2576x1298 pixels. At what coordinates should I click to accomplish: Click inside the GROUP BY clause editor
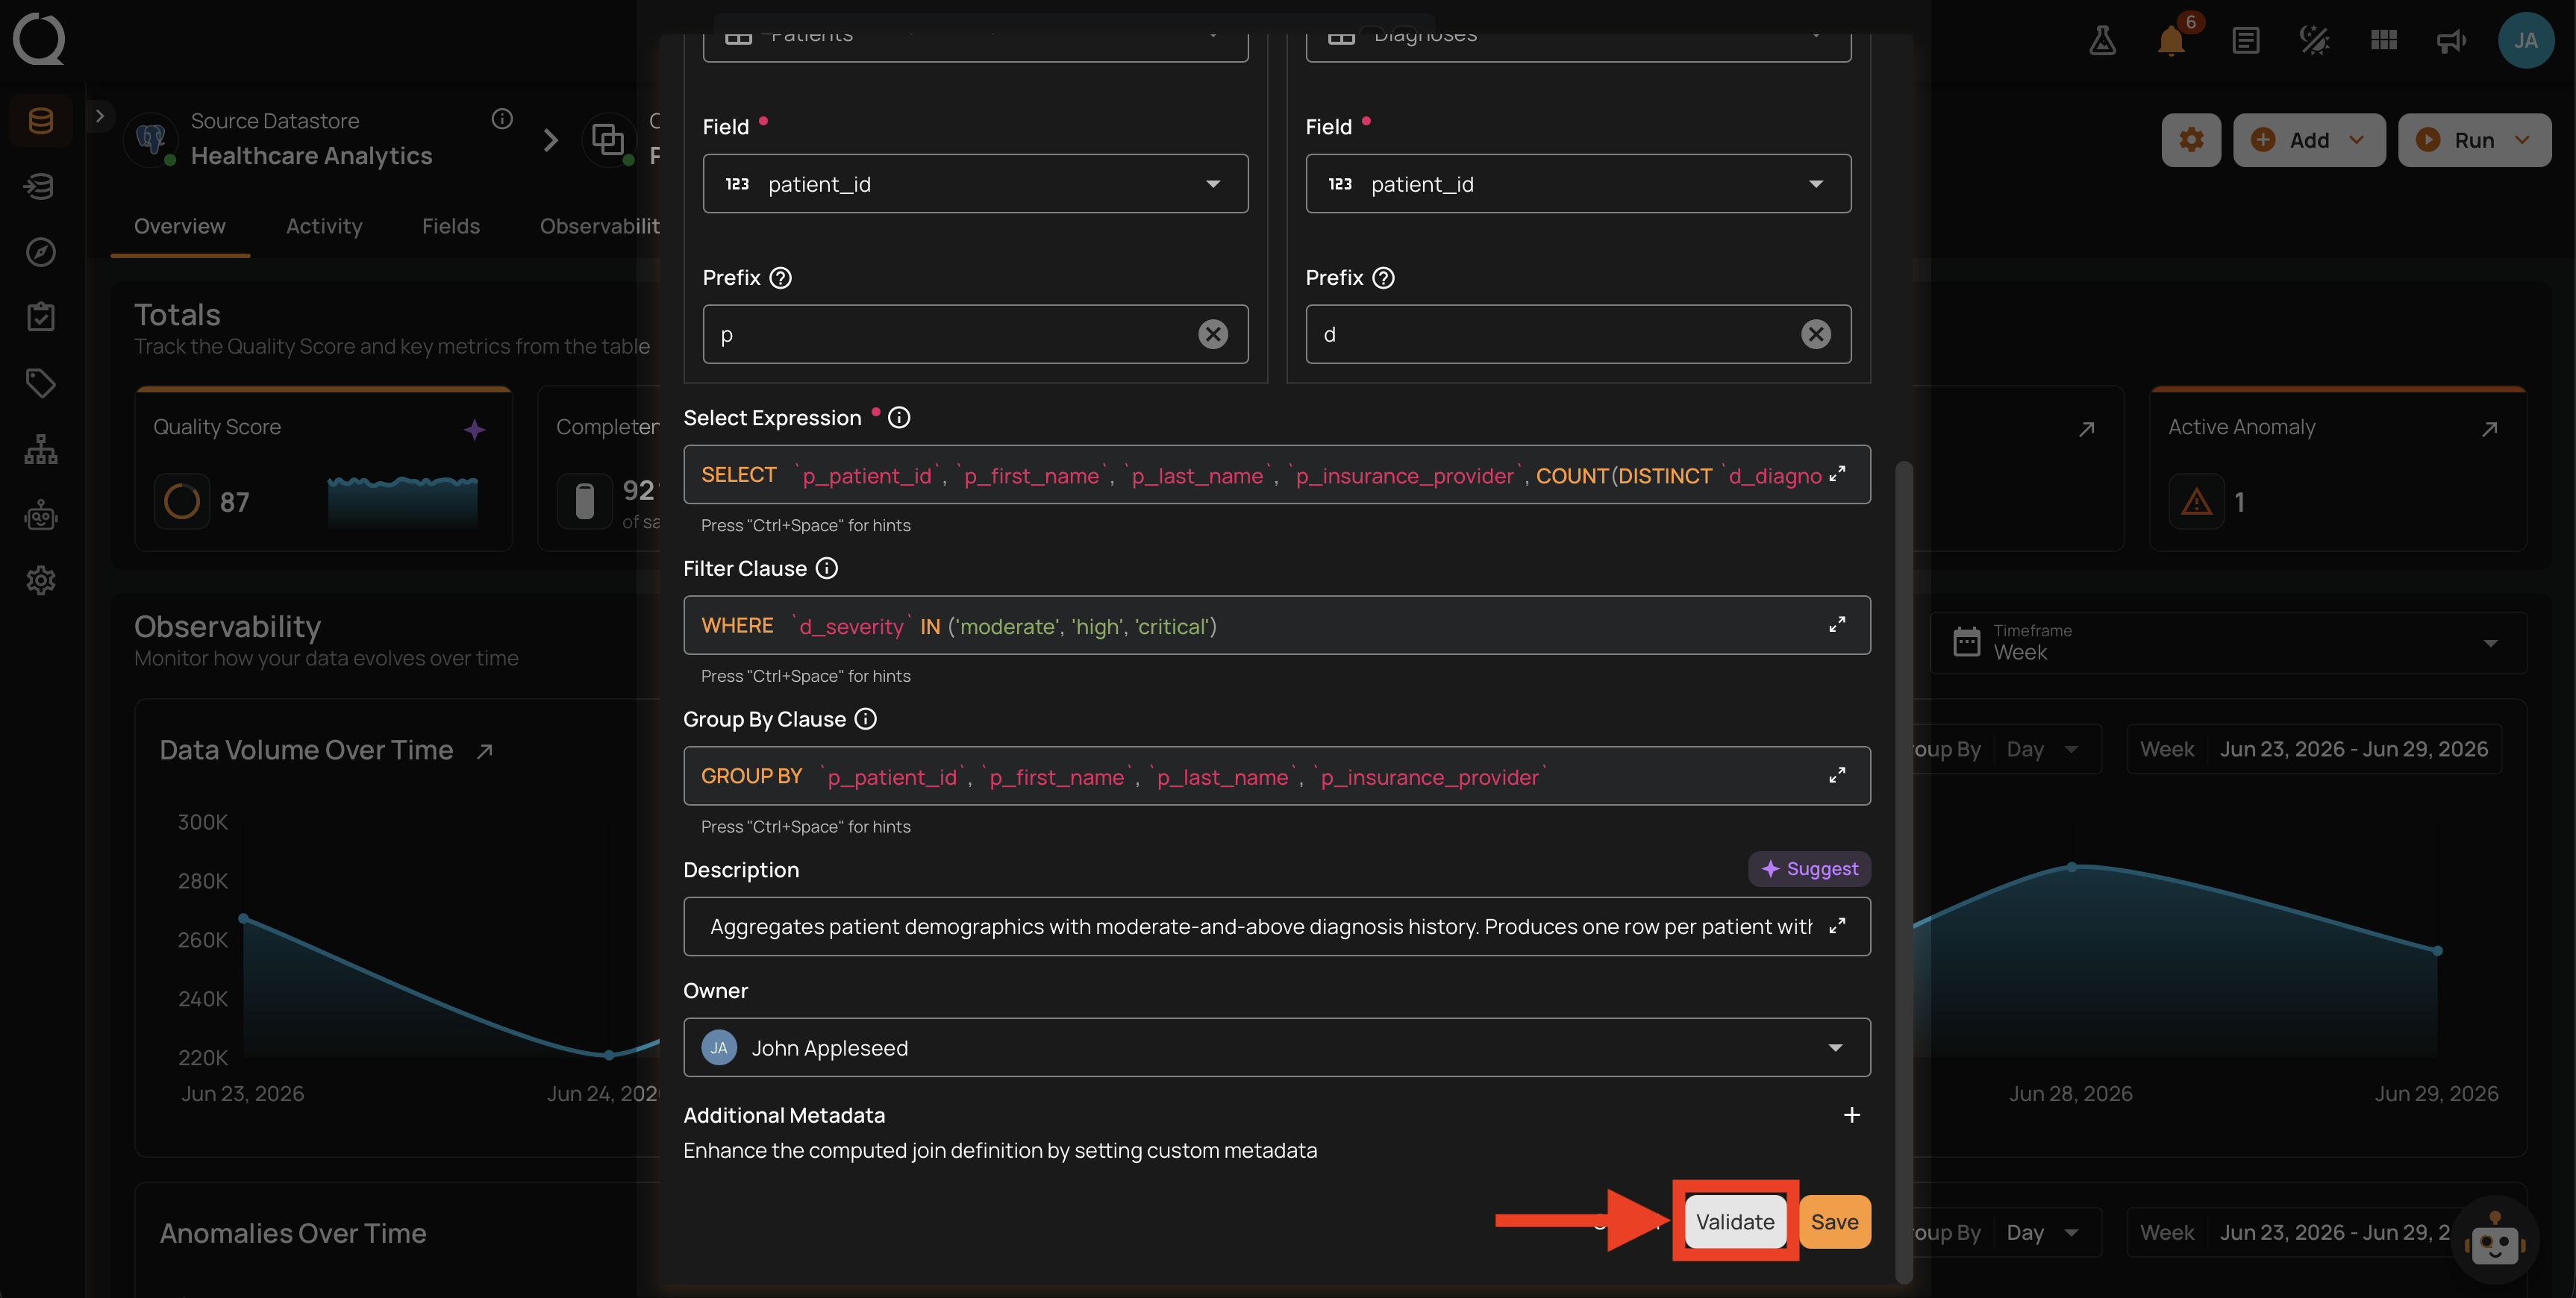tap(1277, 776)
